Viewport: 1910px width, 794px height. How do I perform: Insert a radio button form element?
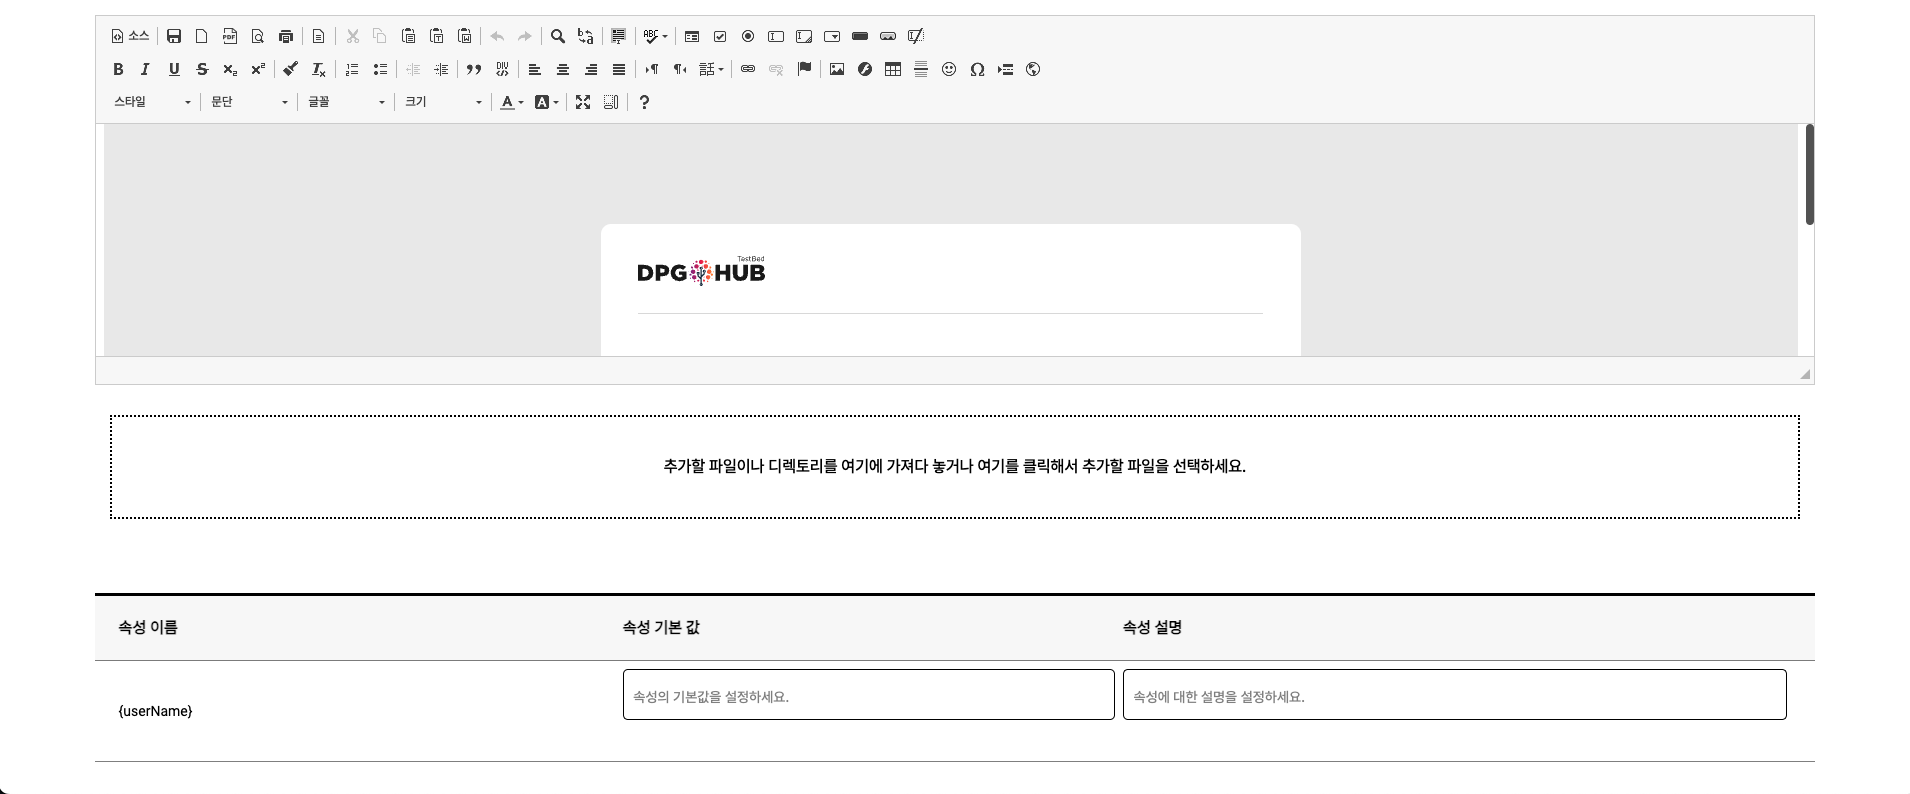(748, 36)
